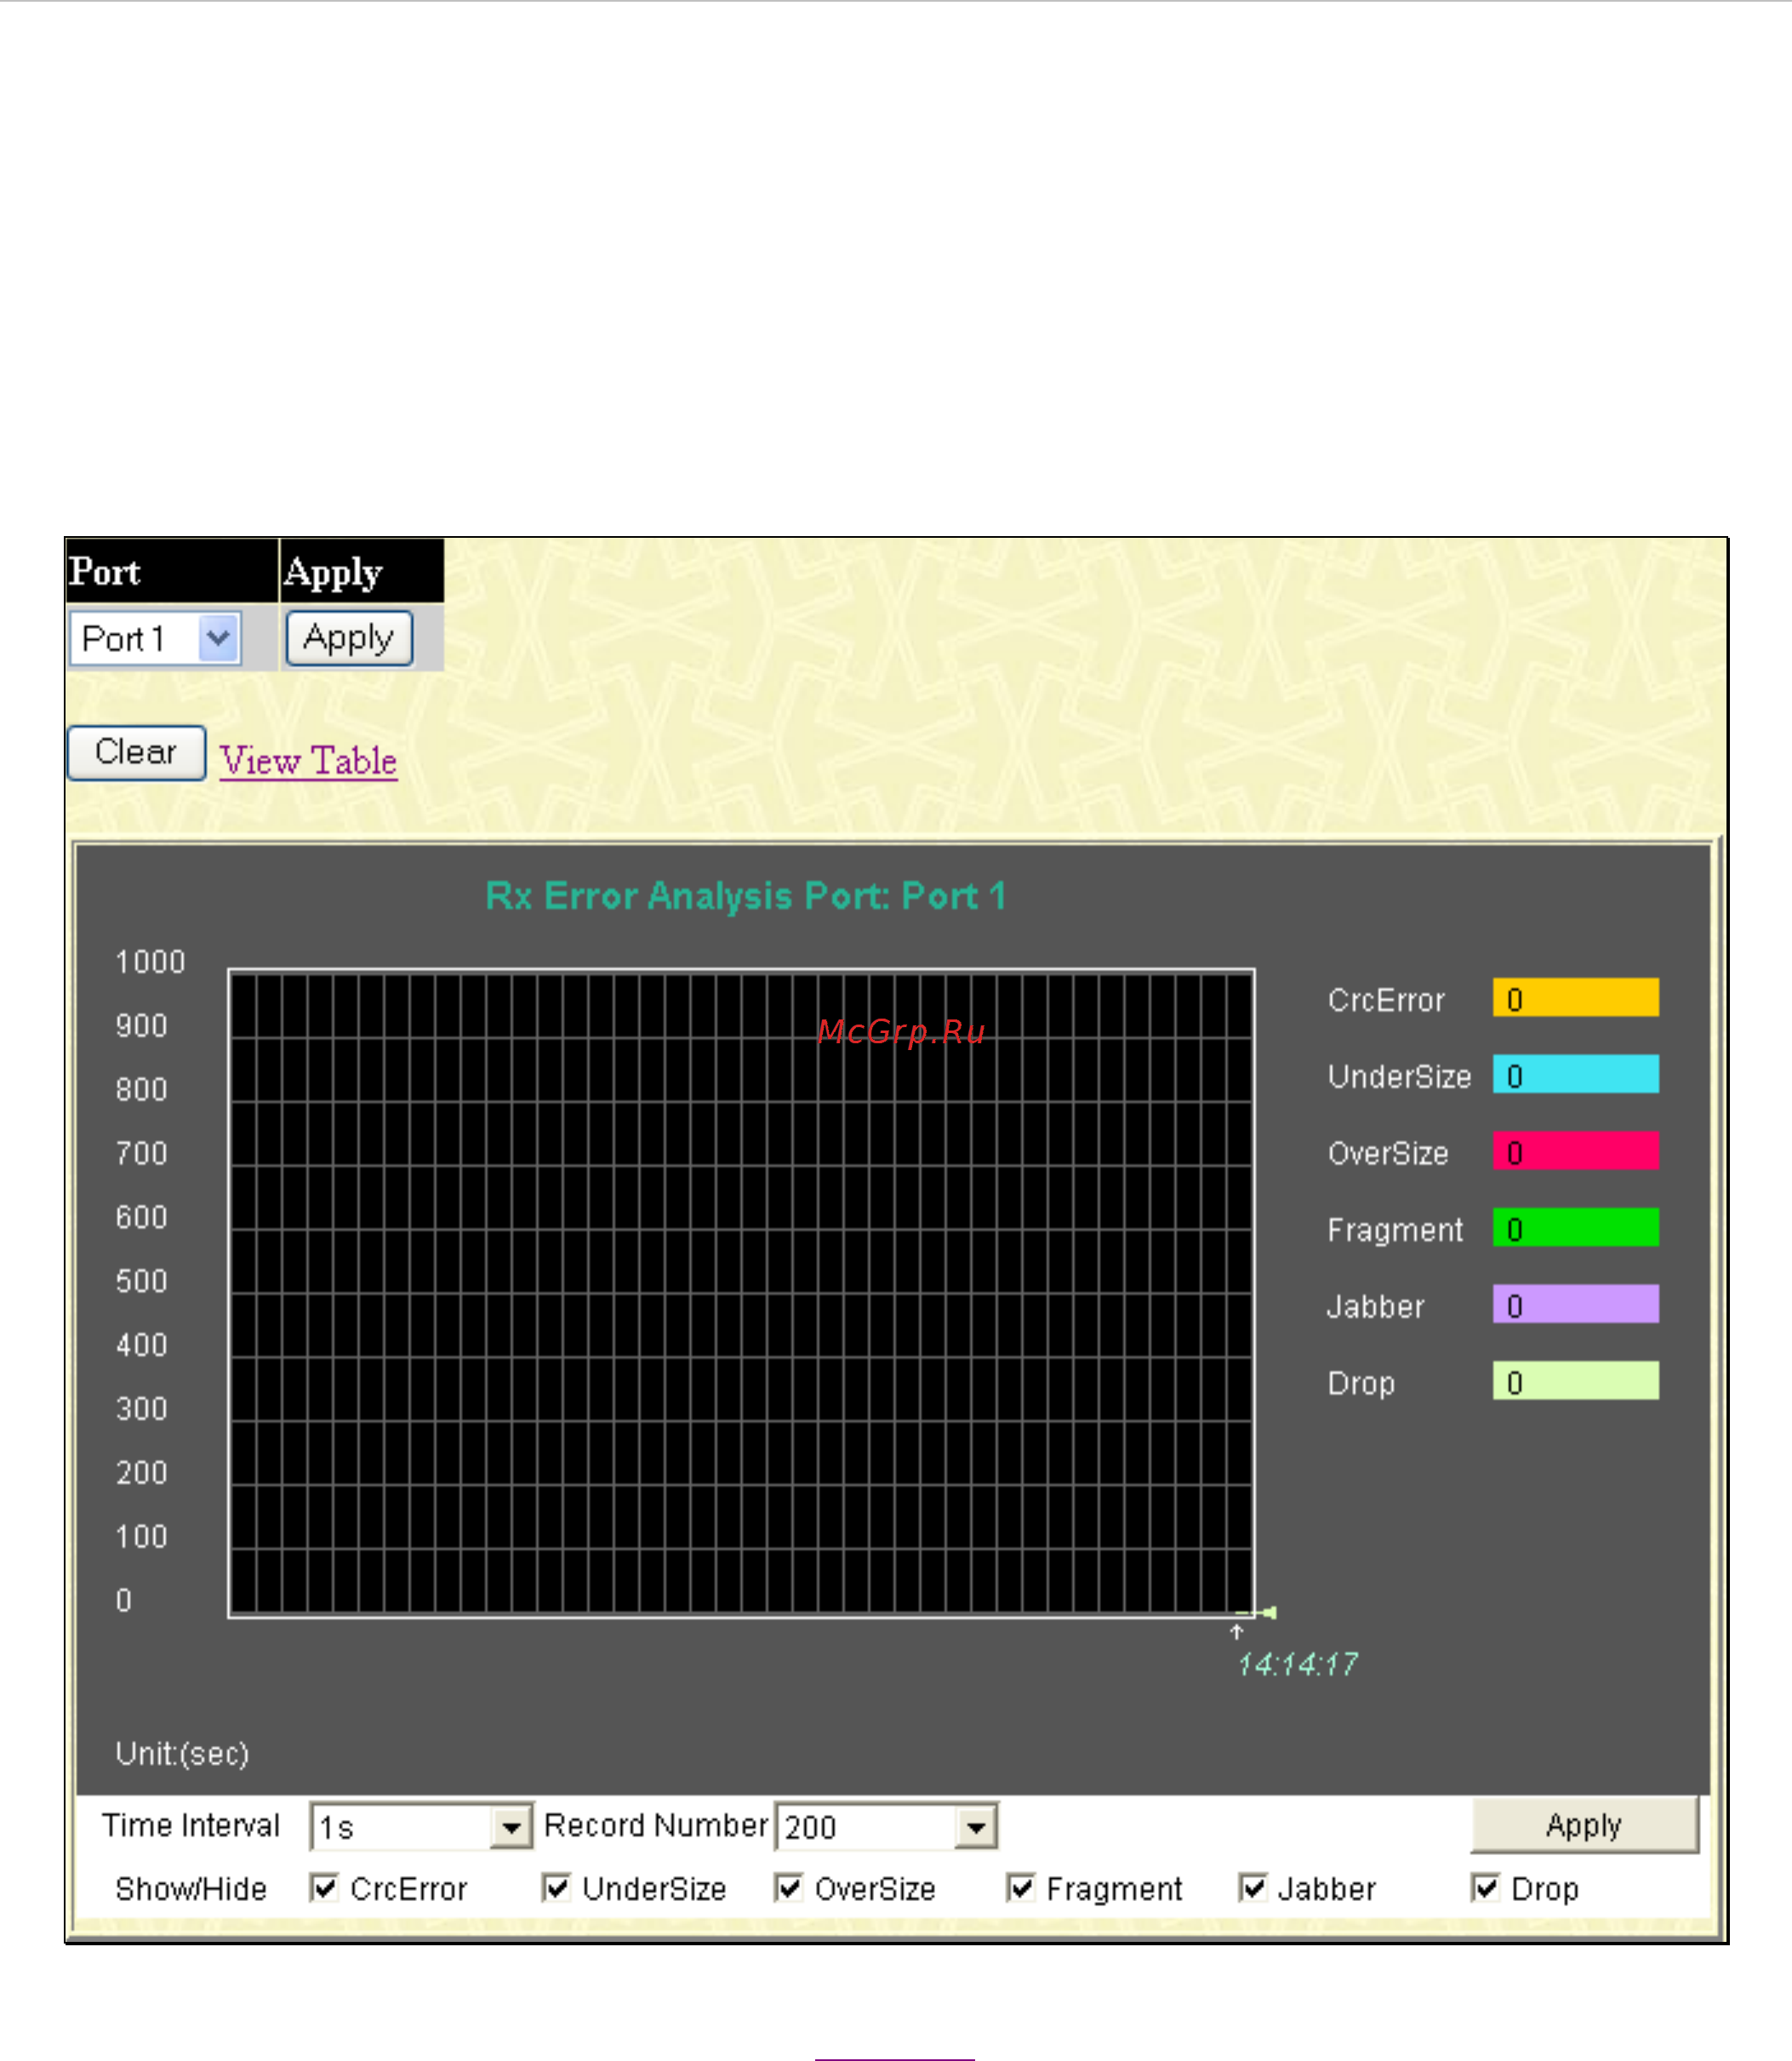The width and height of the screenshot is (1792, 2061).
Task: Click the 500 y-axis label
Action: tap(141, 1281)
